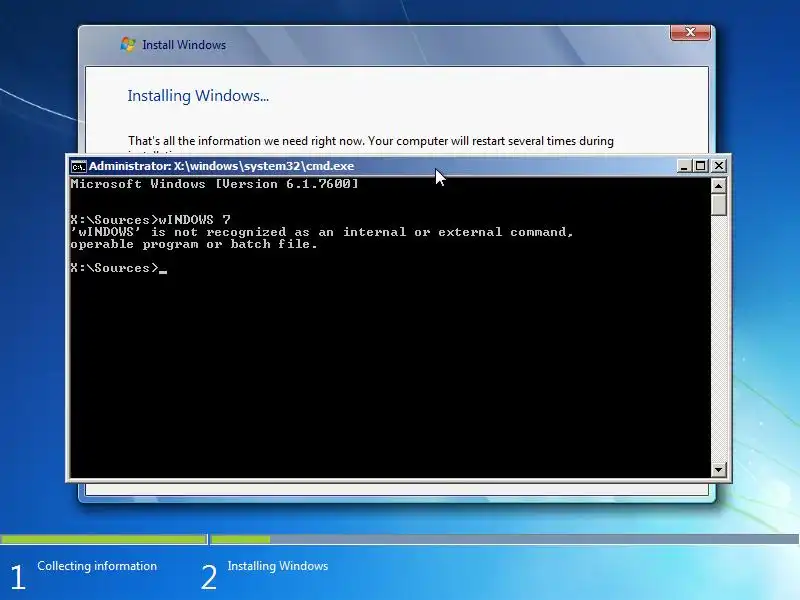This screenshot has height=600, width=800.
Task: Click the 'X:\Sources>wINDOWS 7' command line
Action: click(151, 220)
